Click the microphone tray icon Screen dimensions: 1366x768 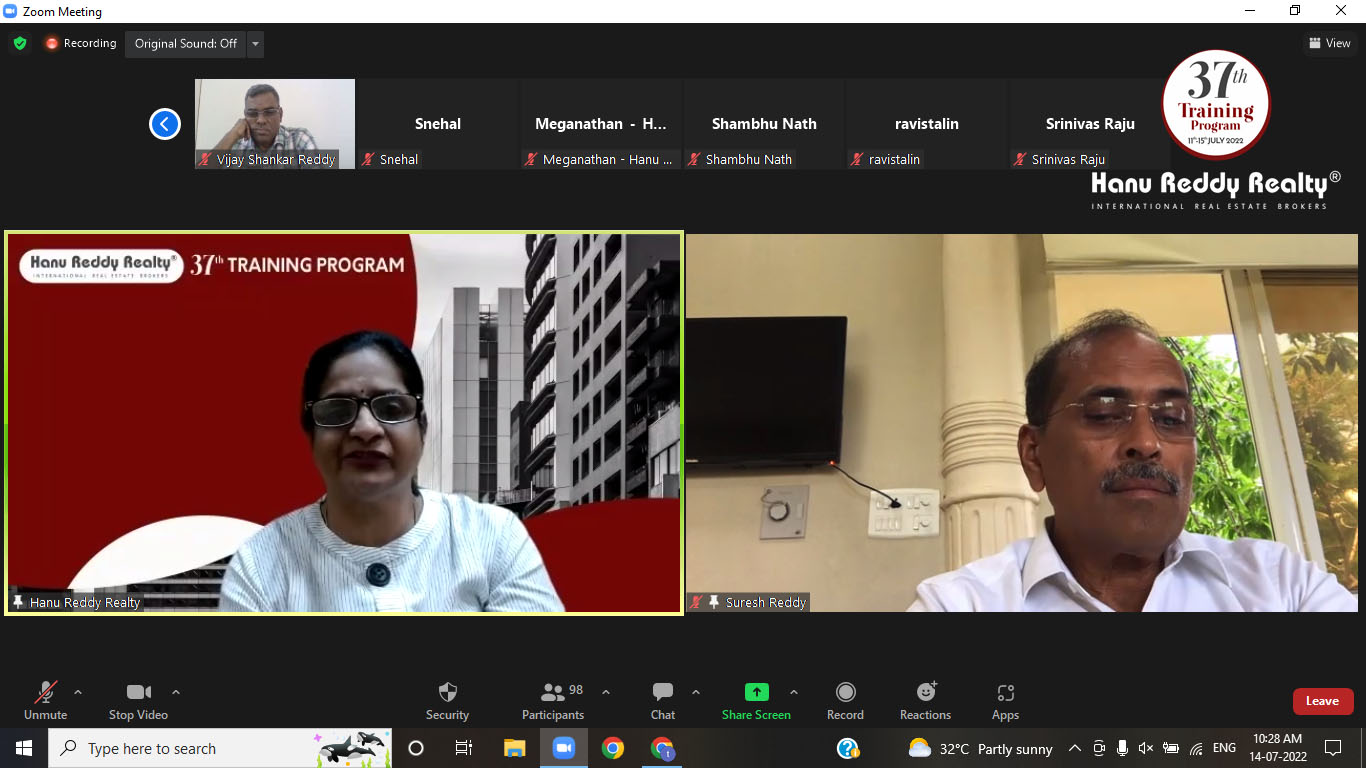(x=1123, y=748)
